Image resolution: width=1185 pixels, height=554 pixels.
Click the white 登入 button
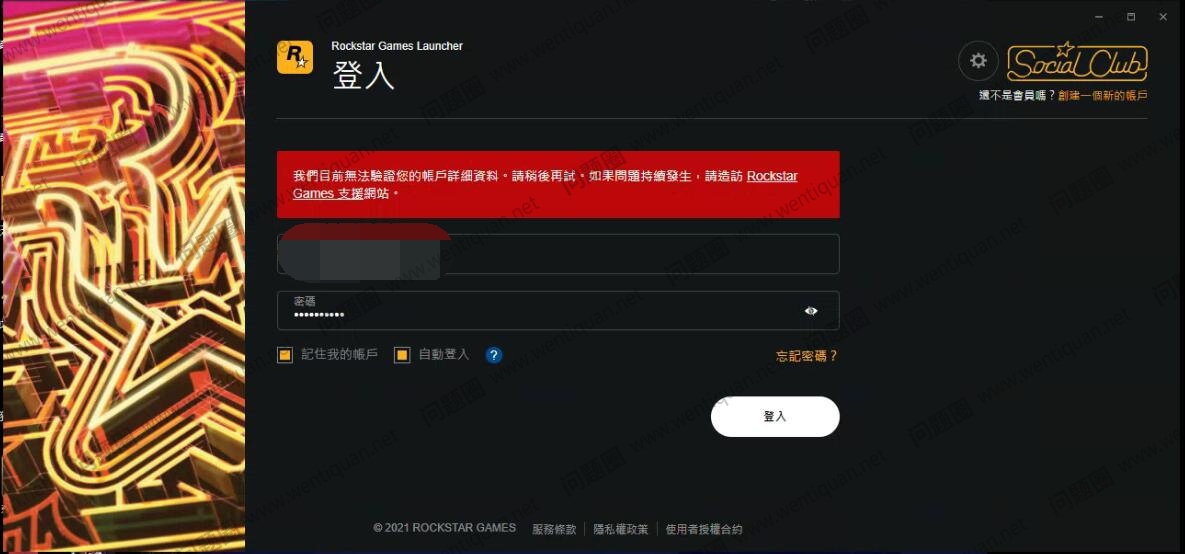(775, 416)
